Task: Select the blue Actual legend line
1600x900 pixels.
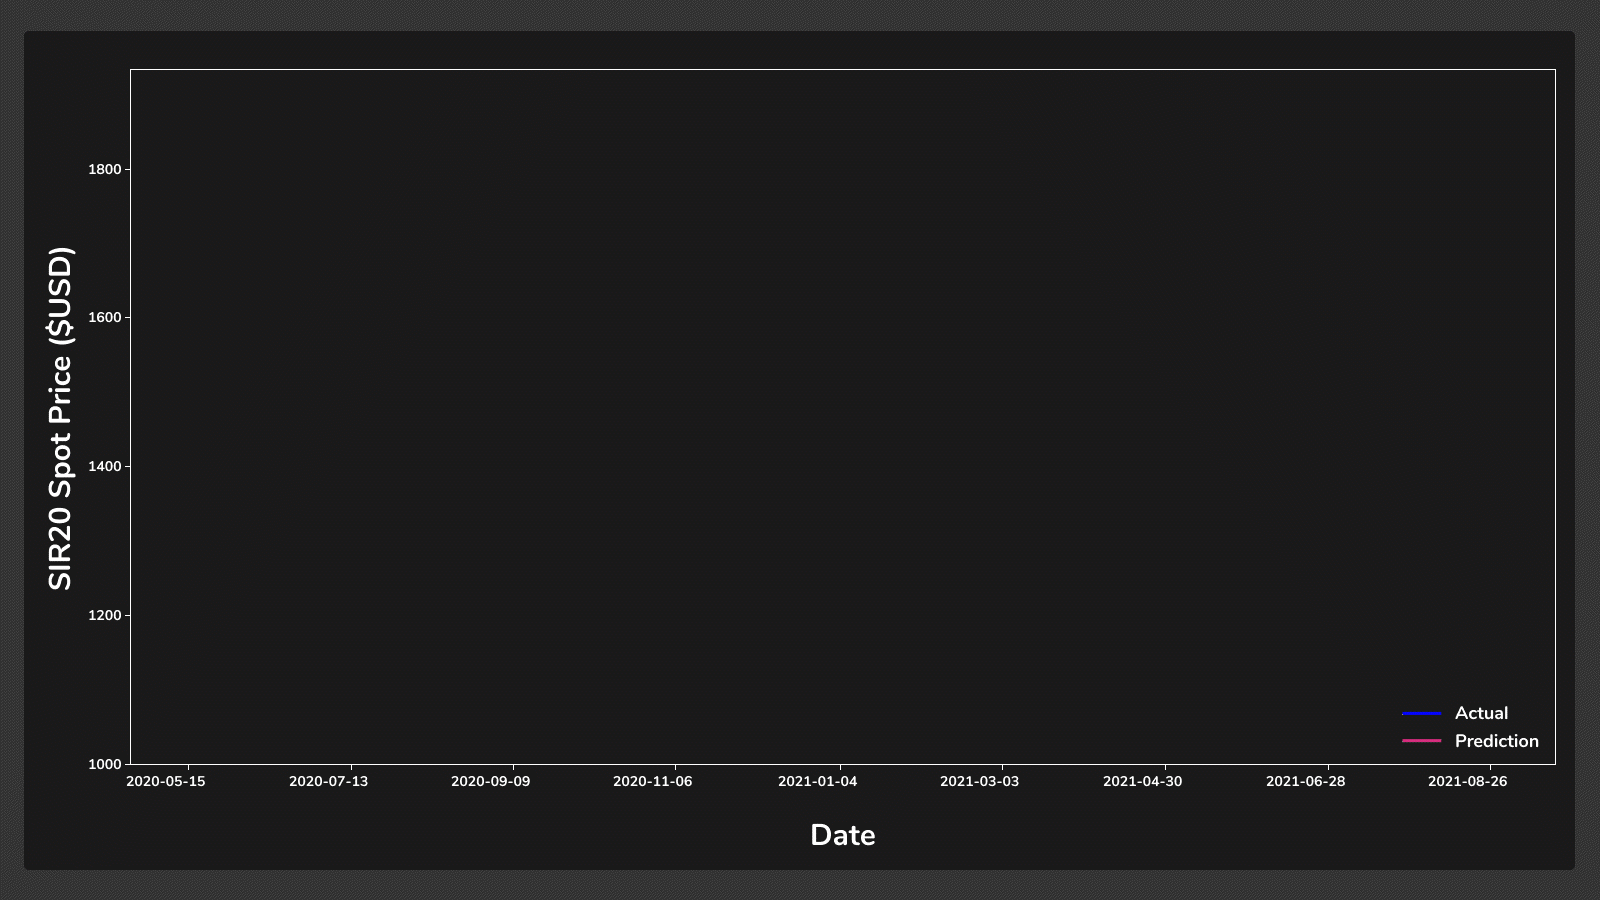Action: click(1422, 714)
